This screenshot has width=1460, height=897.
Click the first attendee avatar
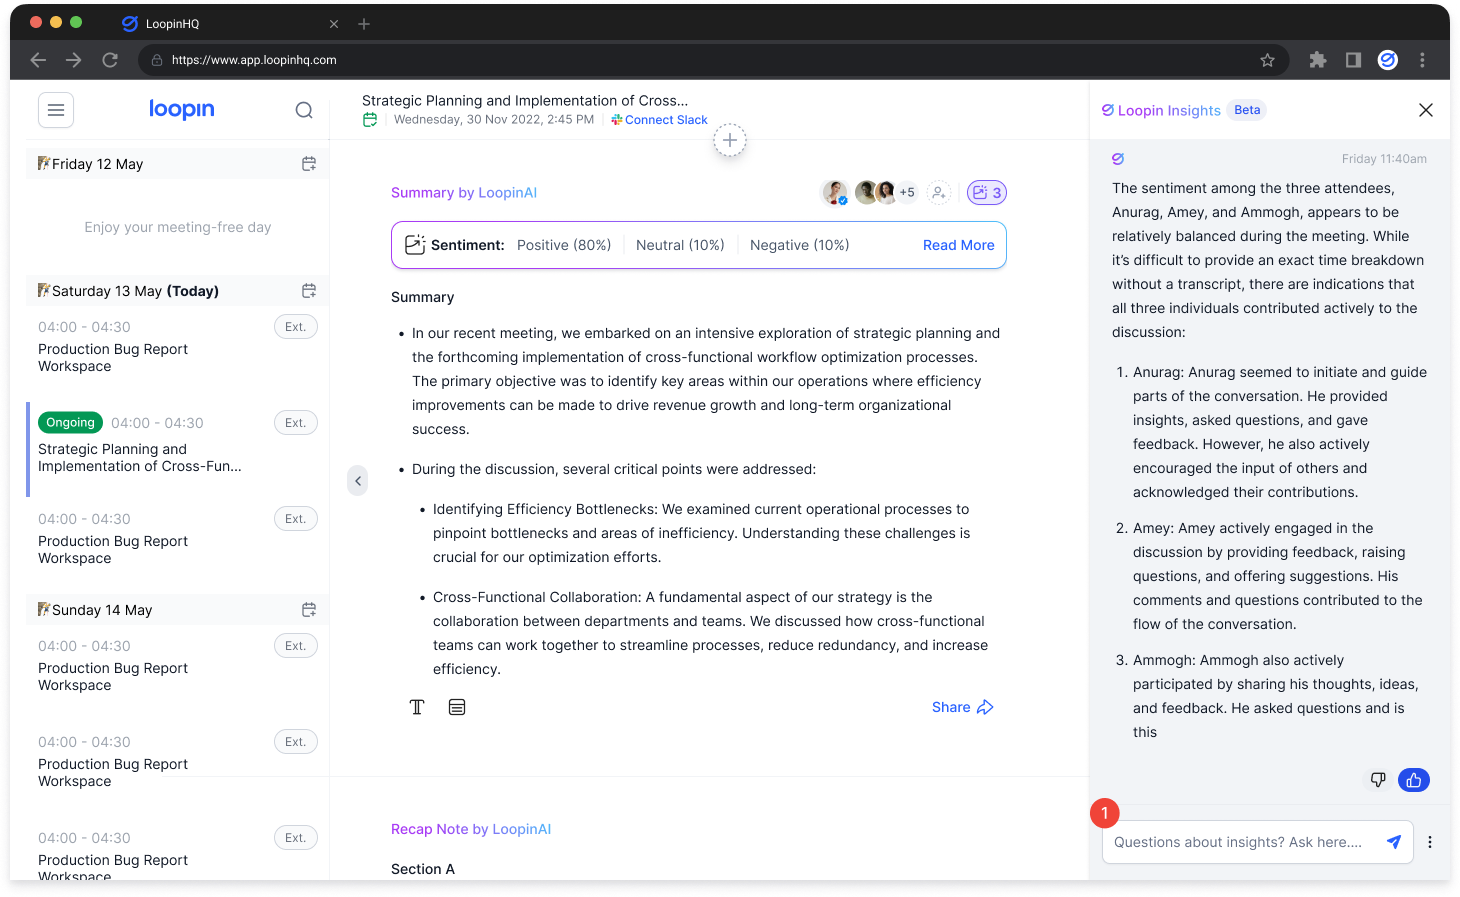835,193
